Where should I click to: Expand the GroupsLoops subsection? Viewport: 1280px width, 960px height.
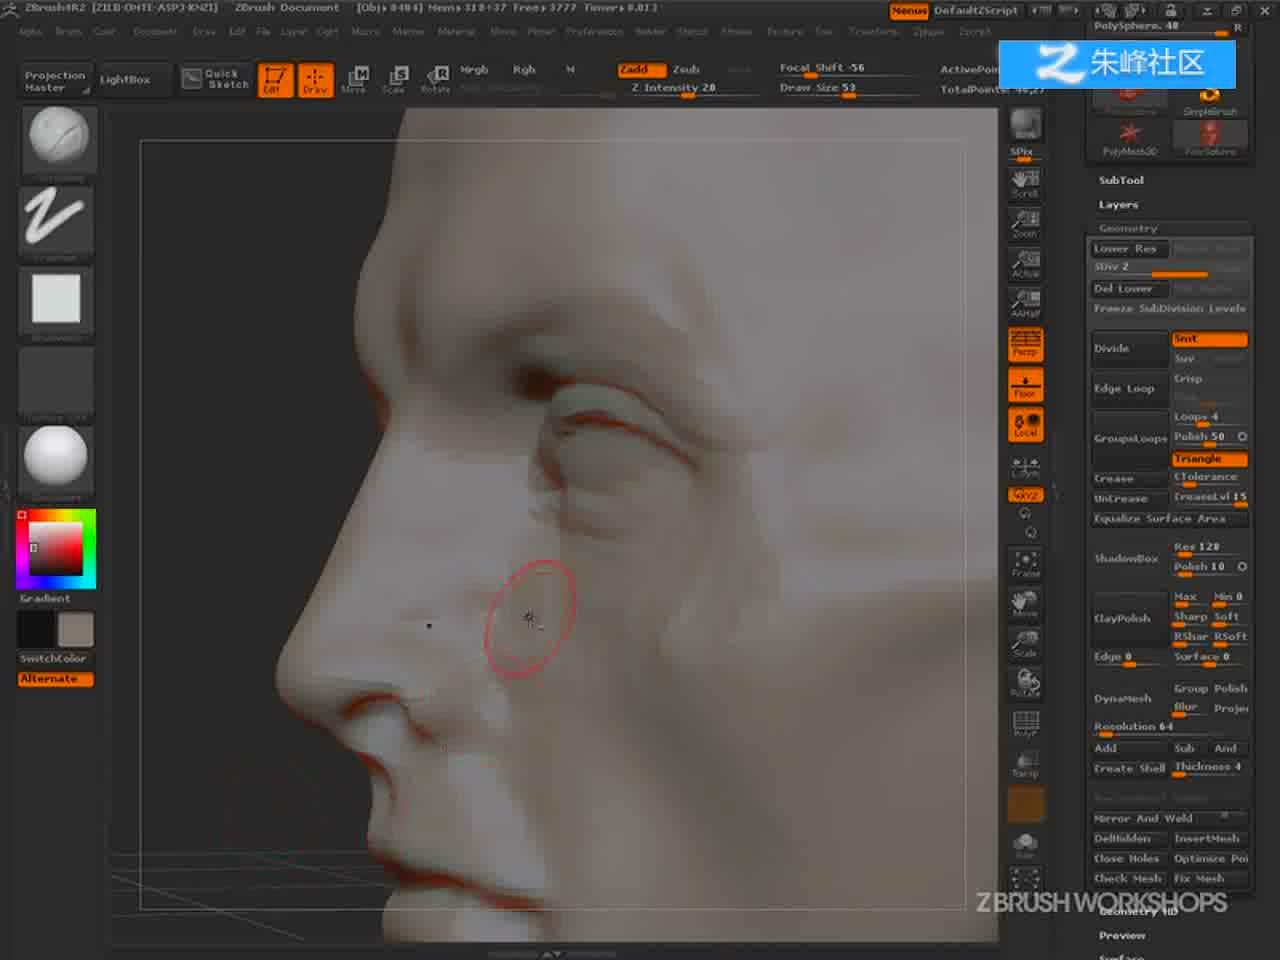tap(1130, 439)
